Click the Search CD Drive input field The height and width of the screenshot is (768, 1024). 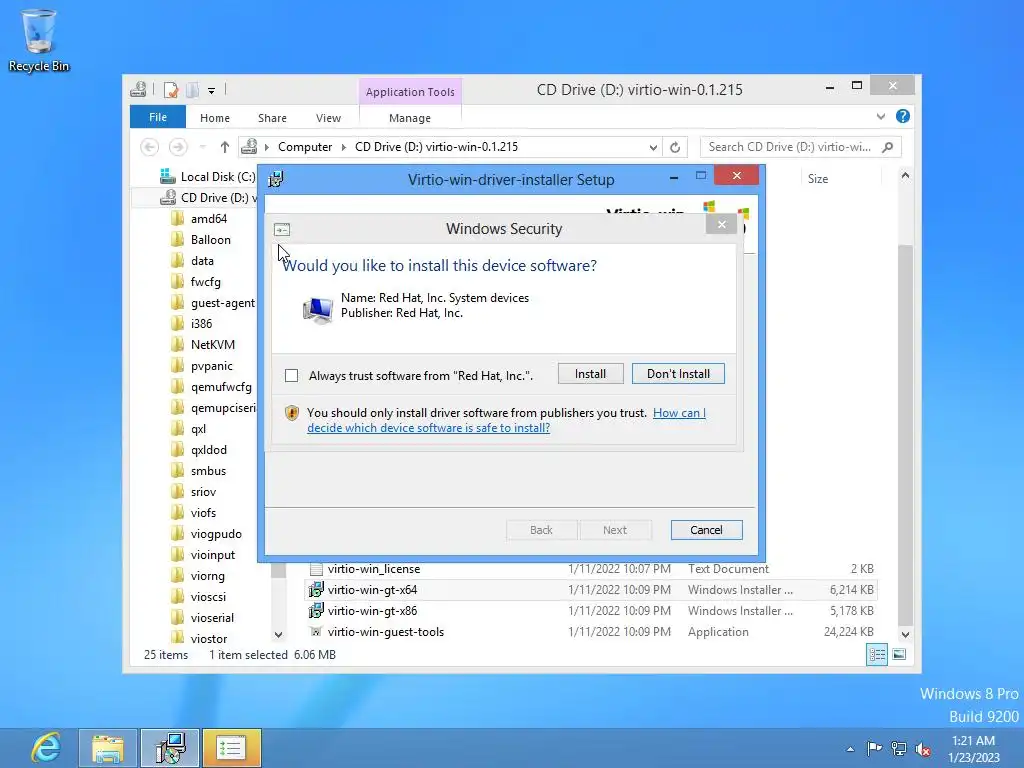(x=790, y=147)
